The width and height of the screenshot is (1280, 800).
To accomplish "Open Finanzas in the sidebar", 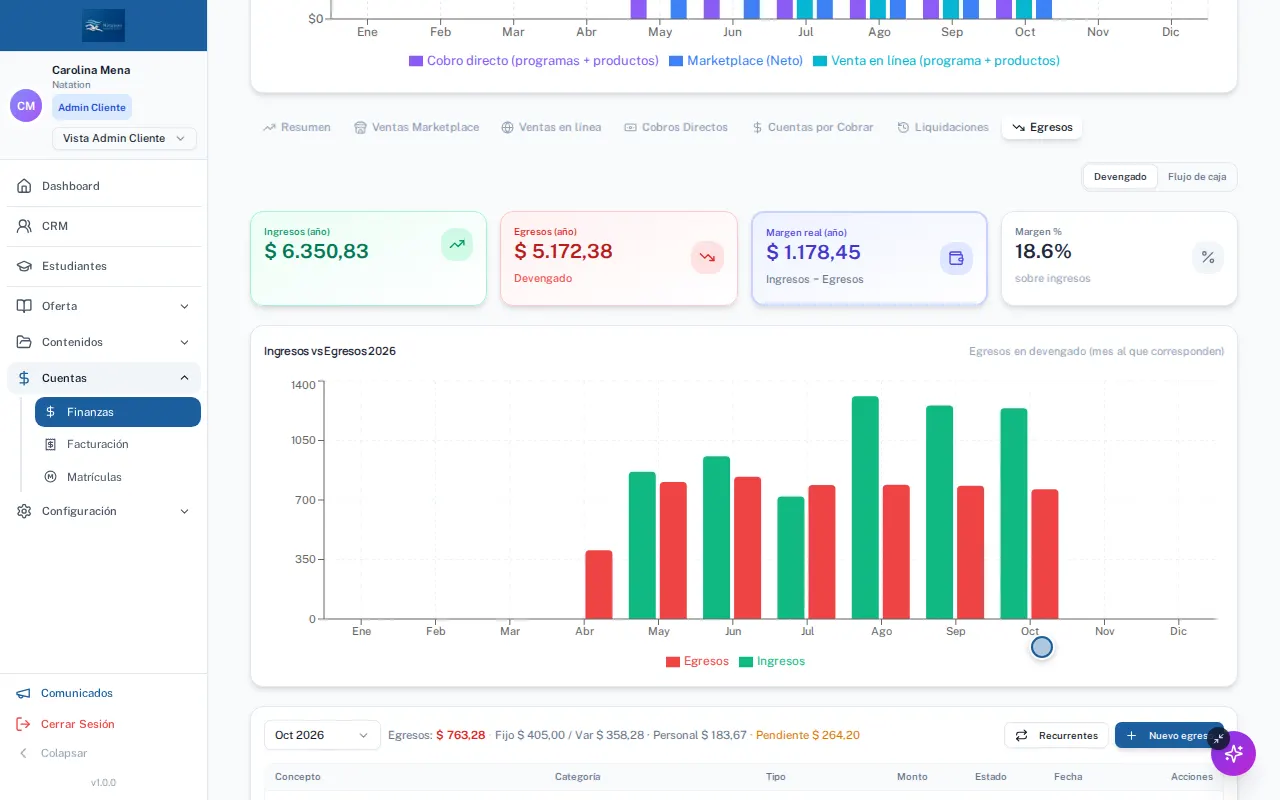I will (118, 412).
